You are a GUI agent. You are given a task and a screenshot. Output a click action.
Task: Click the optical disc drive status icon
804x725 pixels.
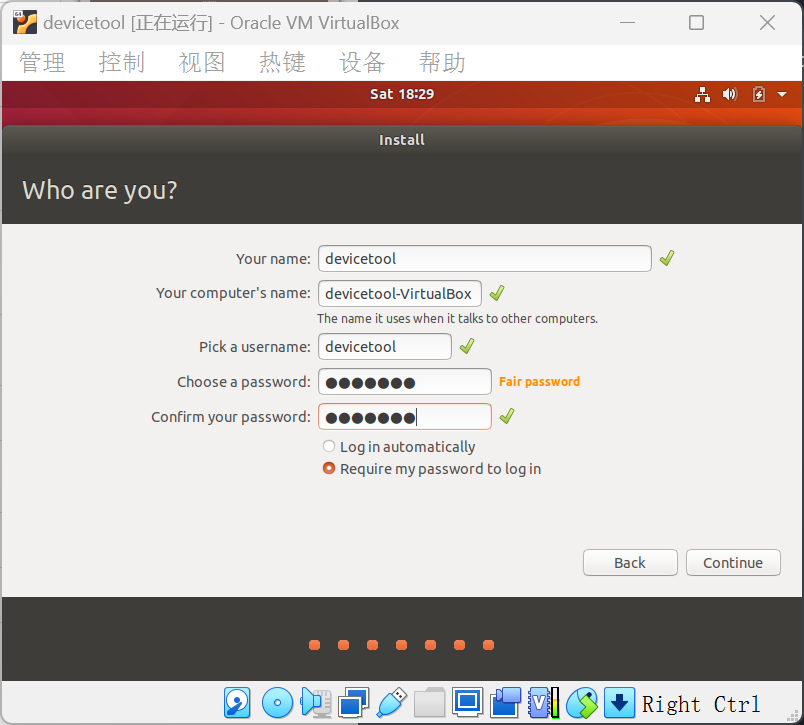click(277, 702)
